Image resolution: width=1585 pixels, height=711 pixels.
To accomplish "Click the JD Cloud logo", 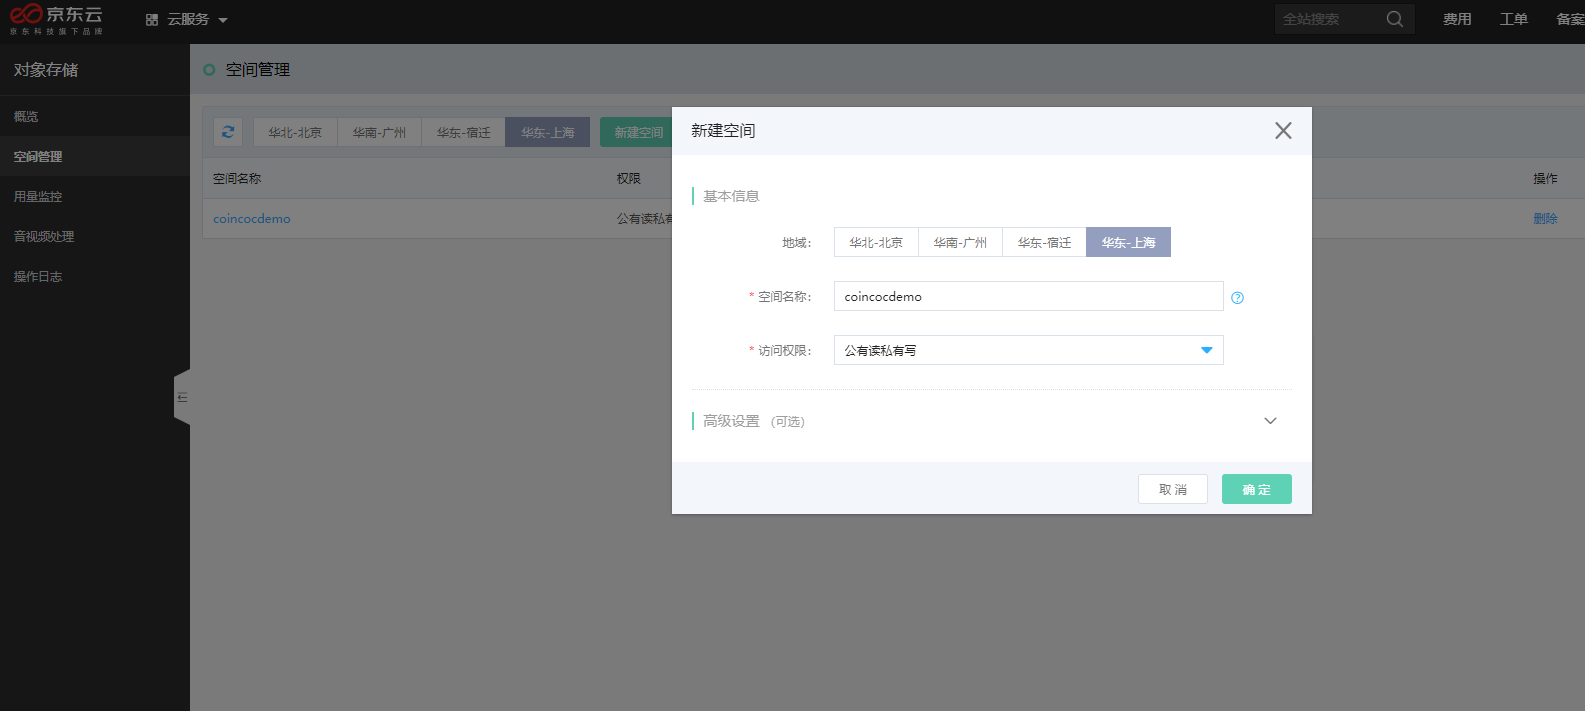I will pos(57,19).
